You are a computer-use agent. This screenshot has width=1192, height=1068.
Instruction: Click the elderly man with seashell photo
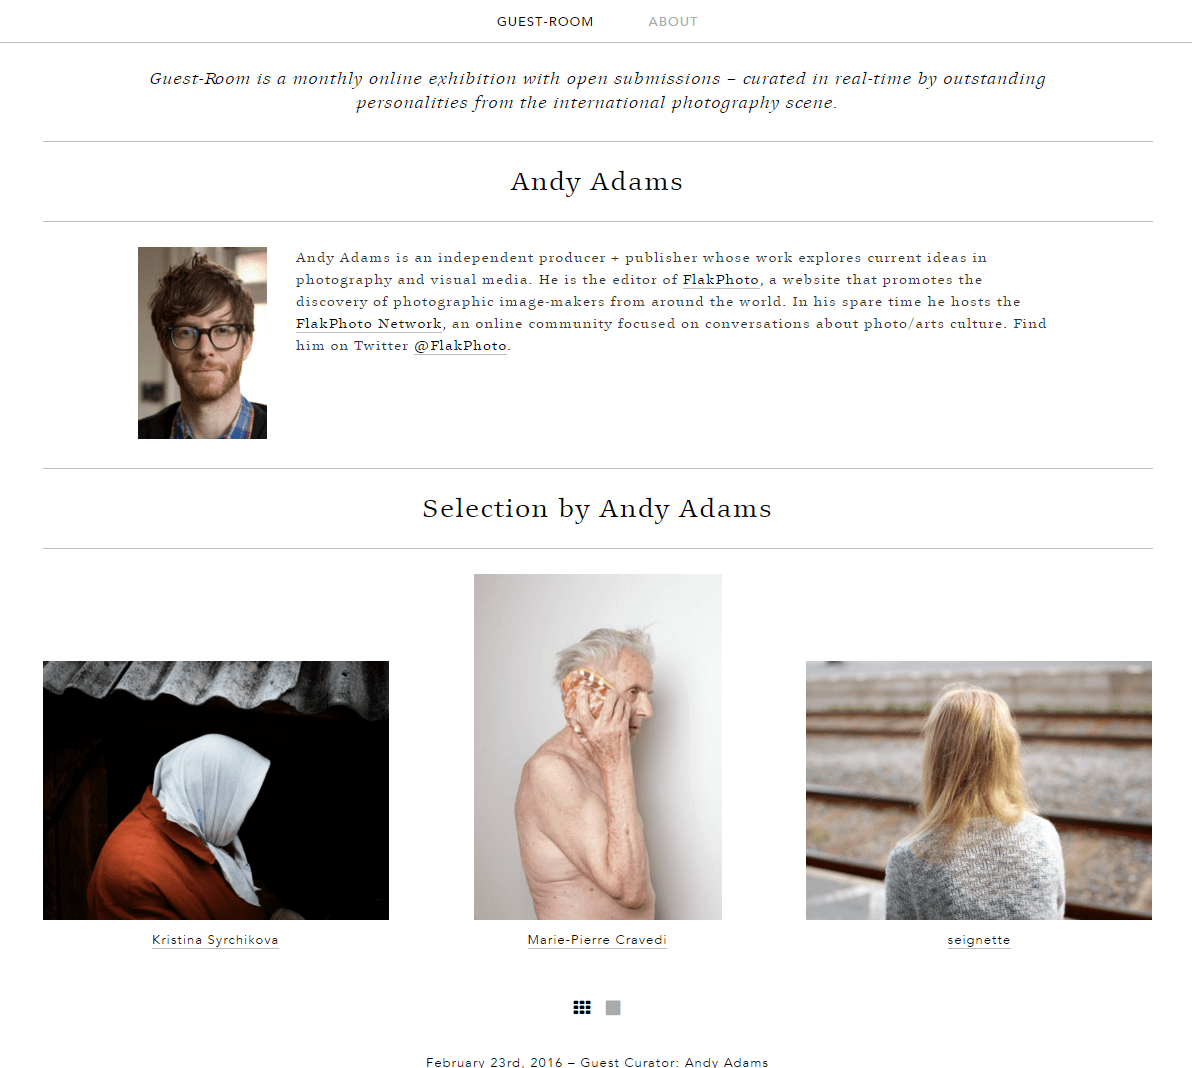598,746
